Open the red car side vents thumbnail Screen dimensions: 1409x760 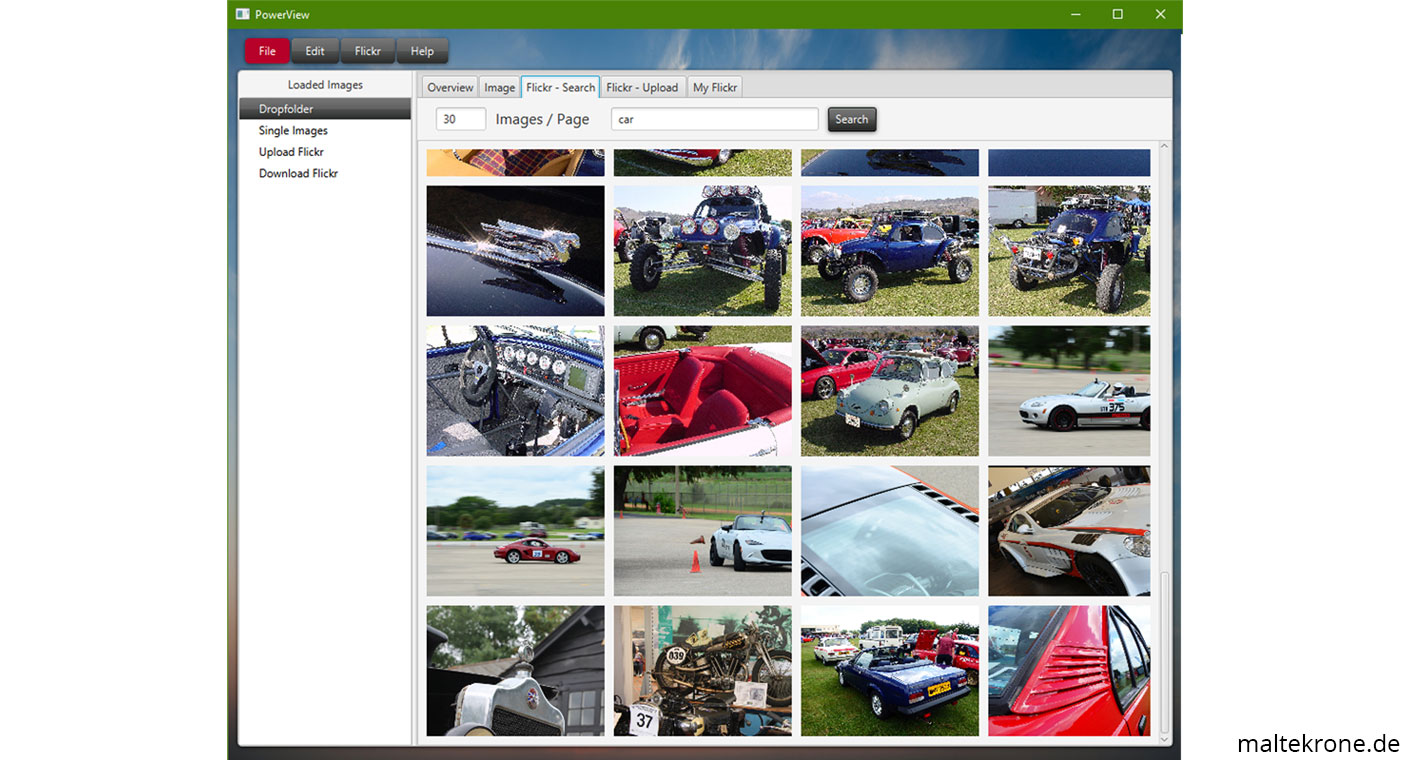1069,671
